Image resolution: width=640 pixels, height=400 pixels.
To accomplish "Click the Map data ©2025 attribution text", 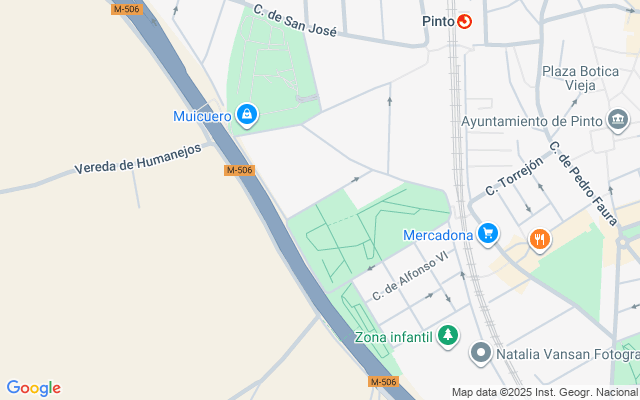I will [544, 393].
